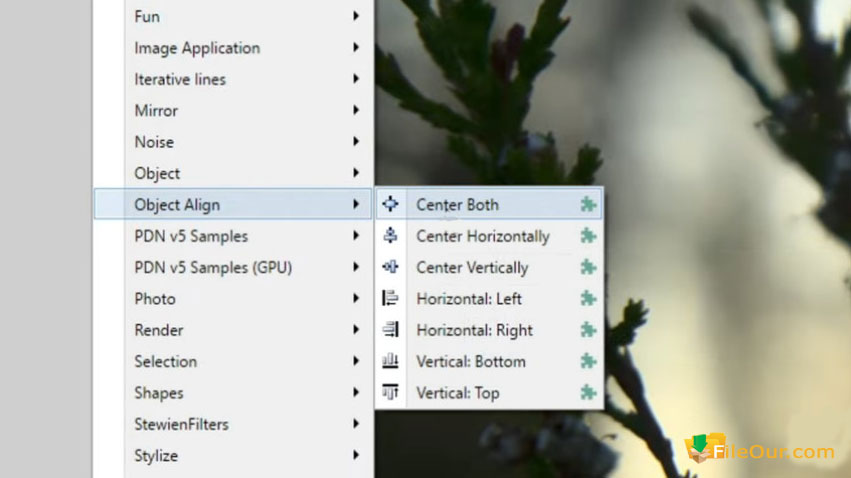Expand arrow next to Render
The width and height of the screenshot is (851, 478).
[x=356, y=329]
